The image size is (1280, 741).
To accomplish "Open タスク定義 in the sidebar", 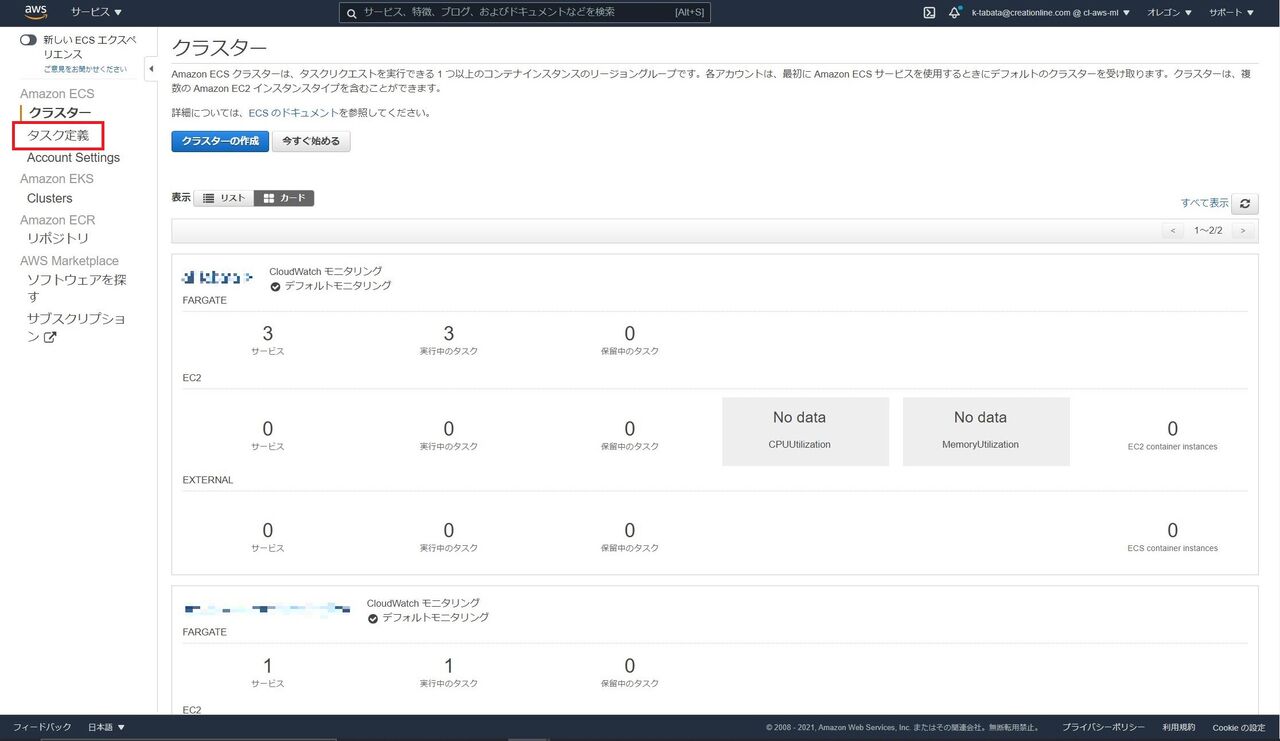I will pos(58,135).
